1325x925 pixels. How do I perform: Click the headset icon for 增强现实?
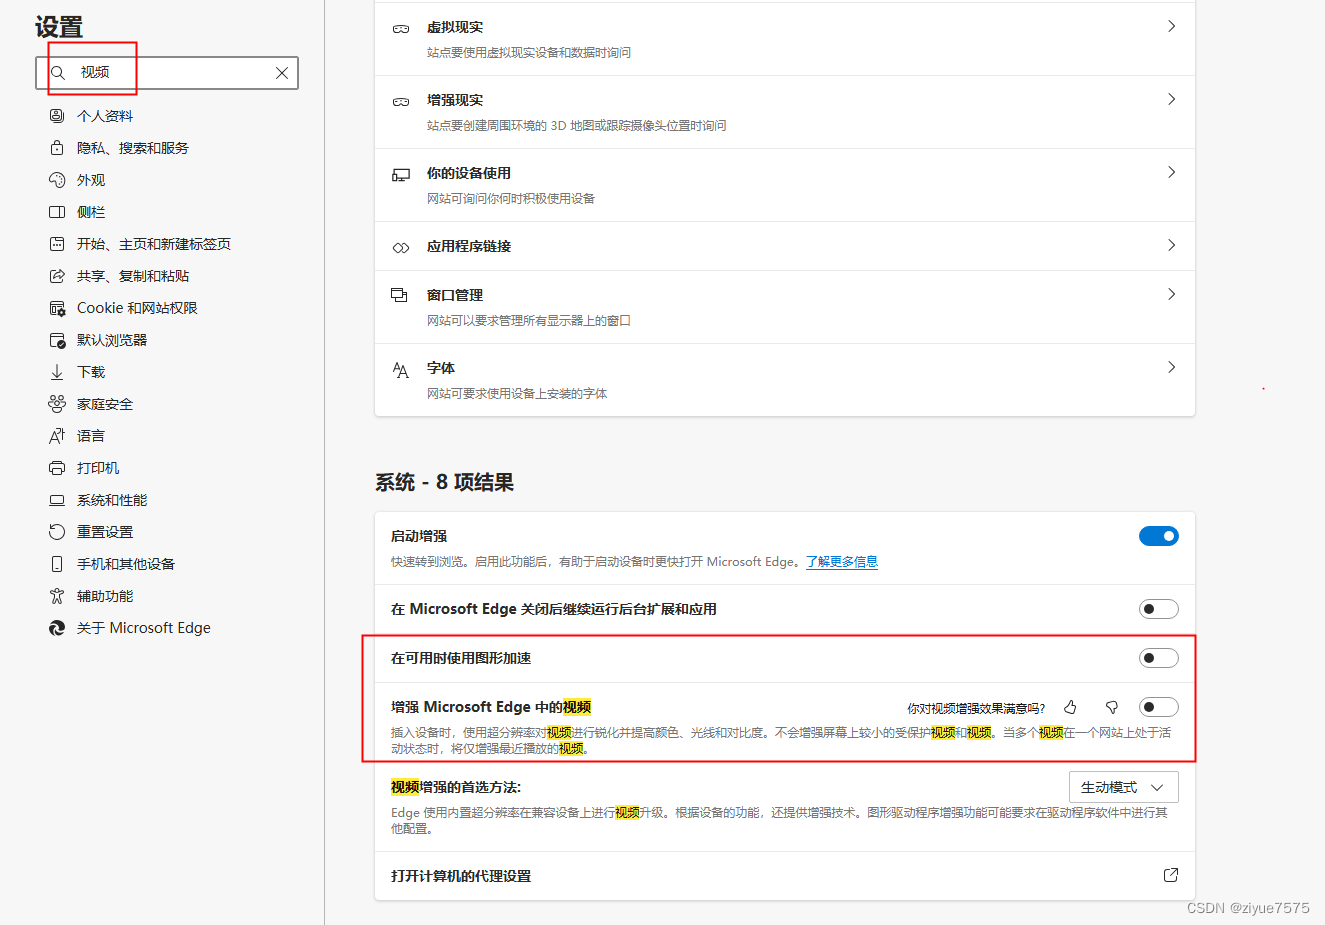pos(401,102)
